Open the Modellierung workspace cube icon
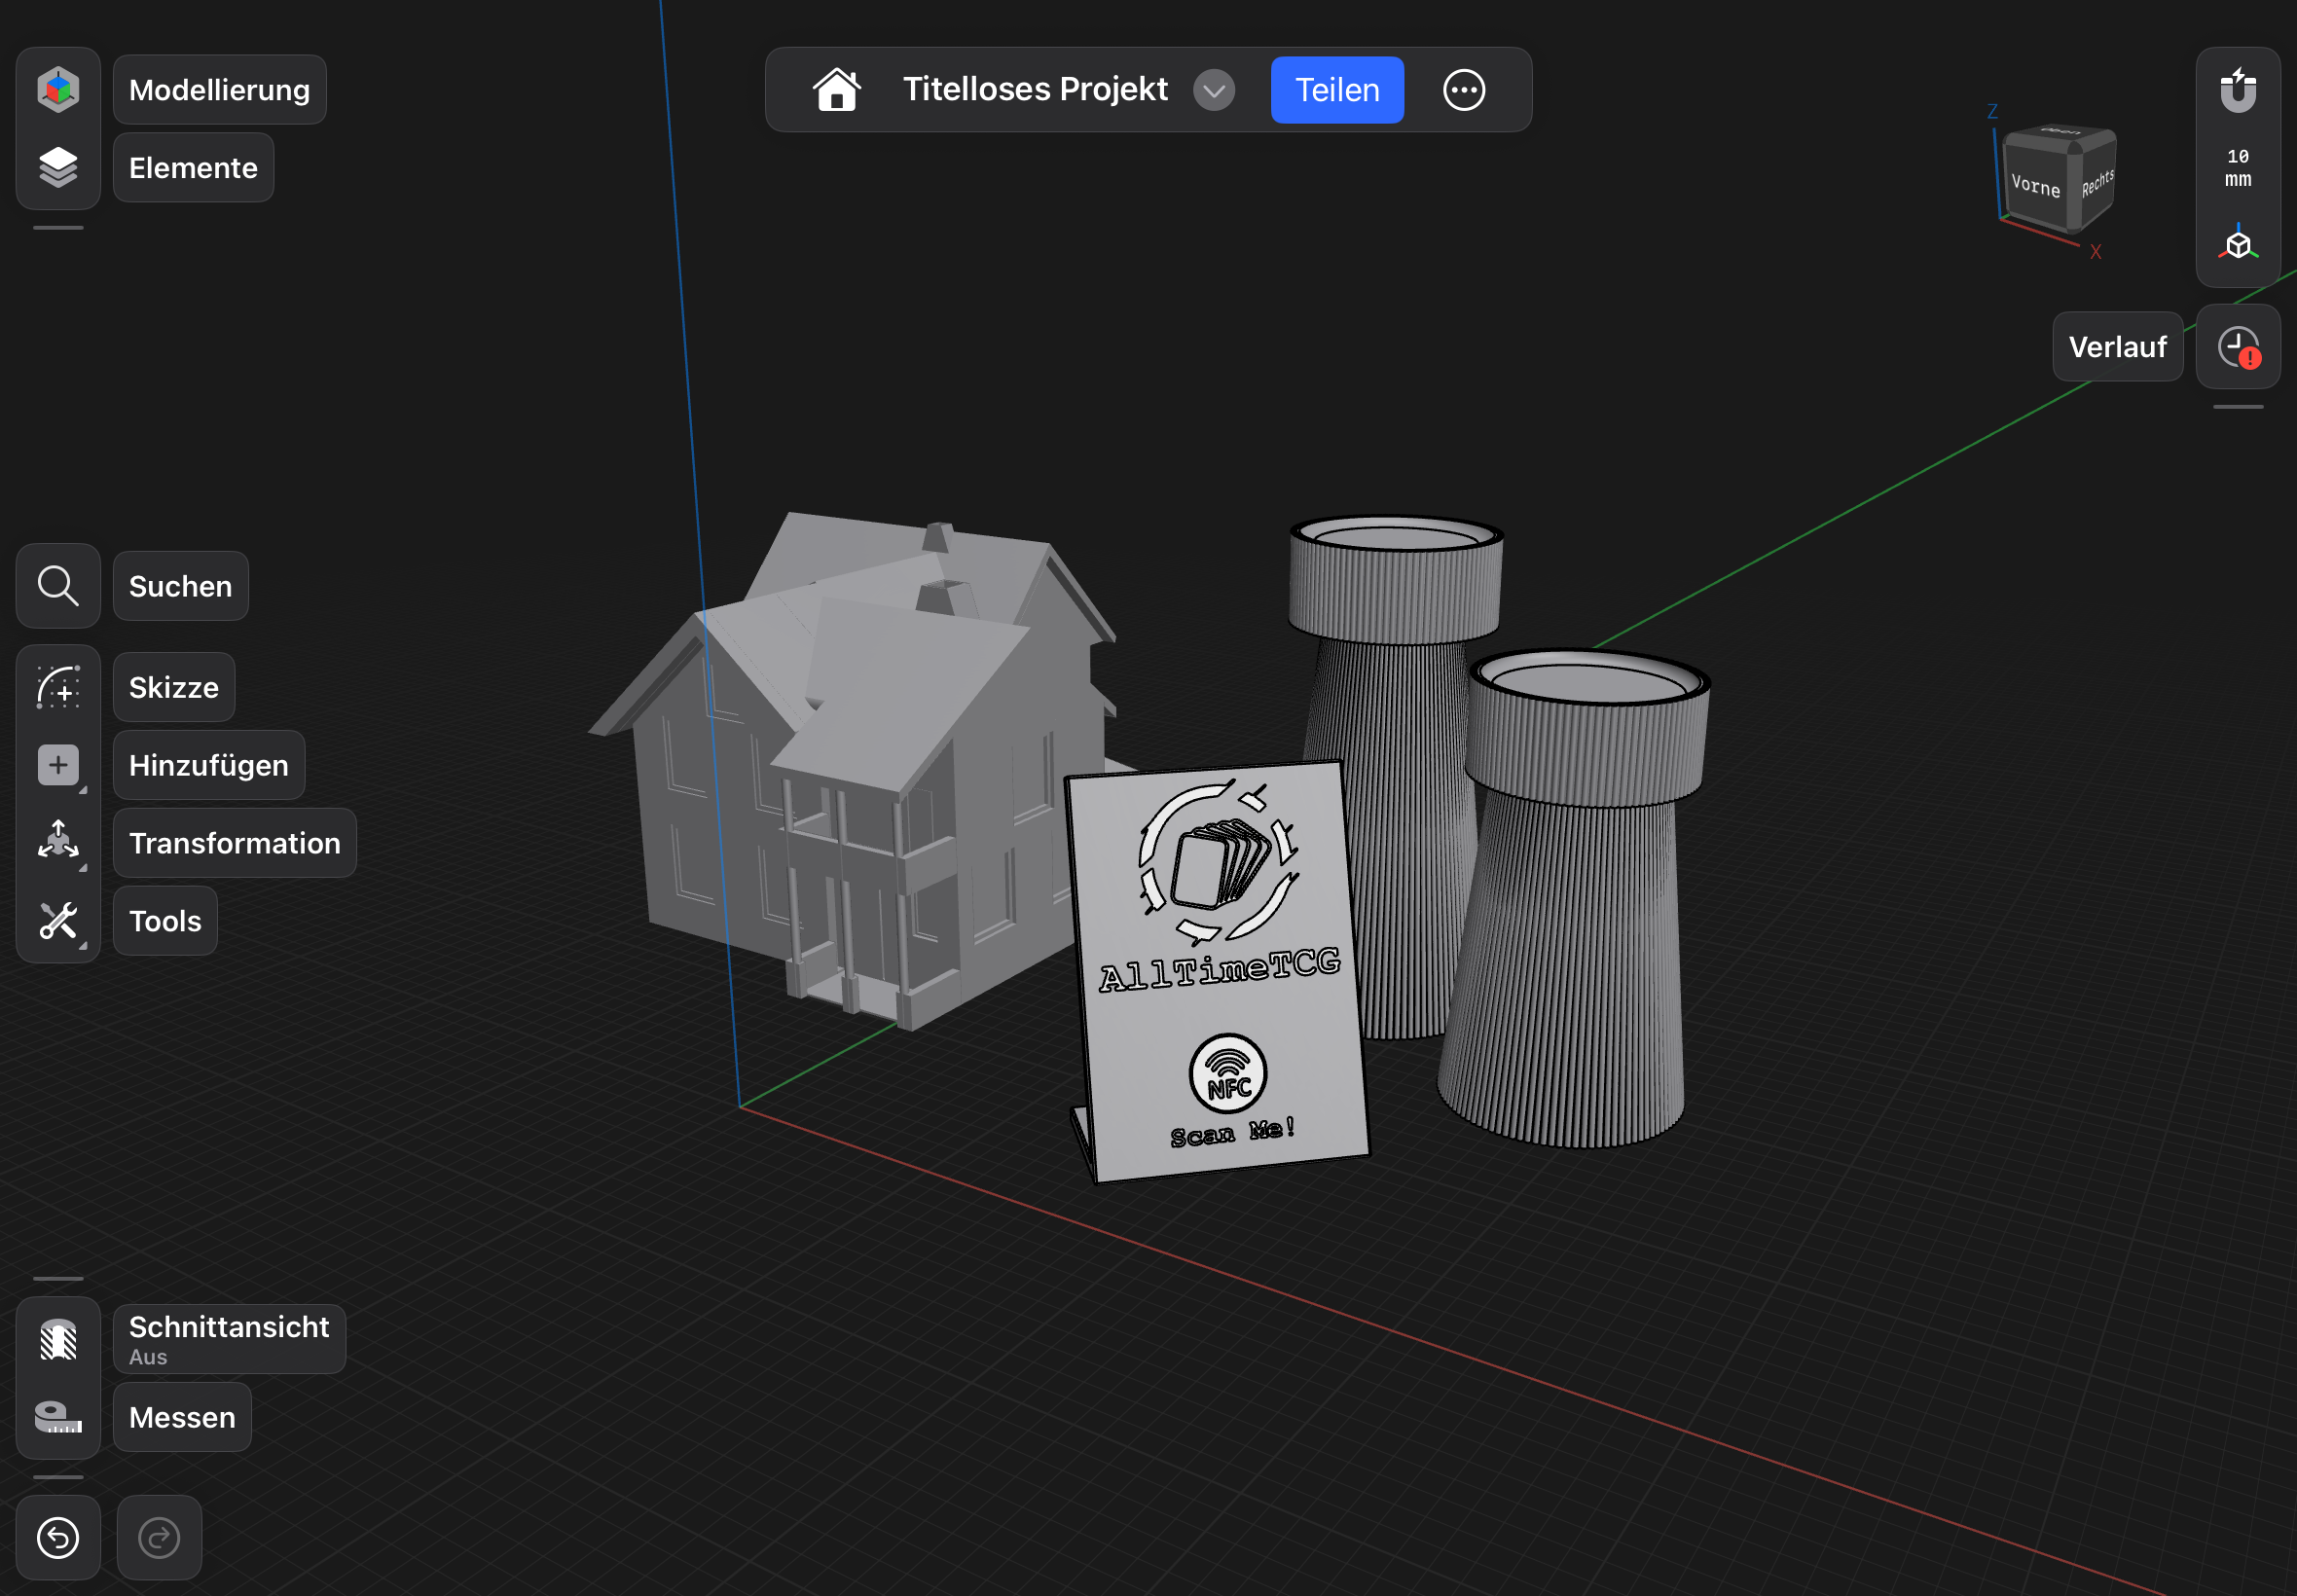This screenshot has width=2297, height=1596. [x=58, y=89]
